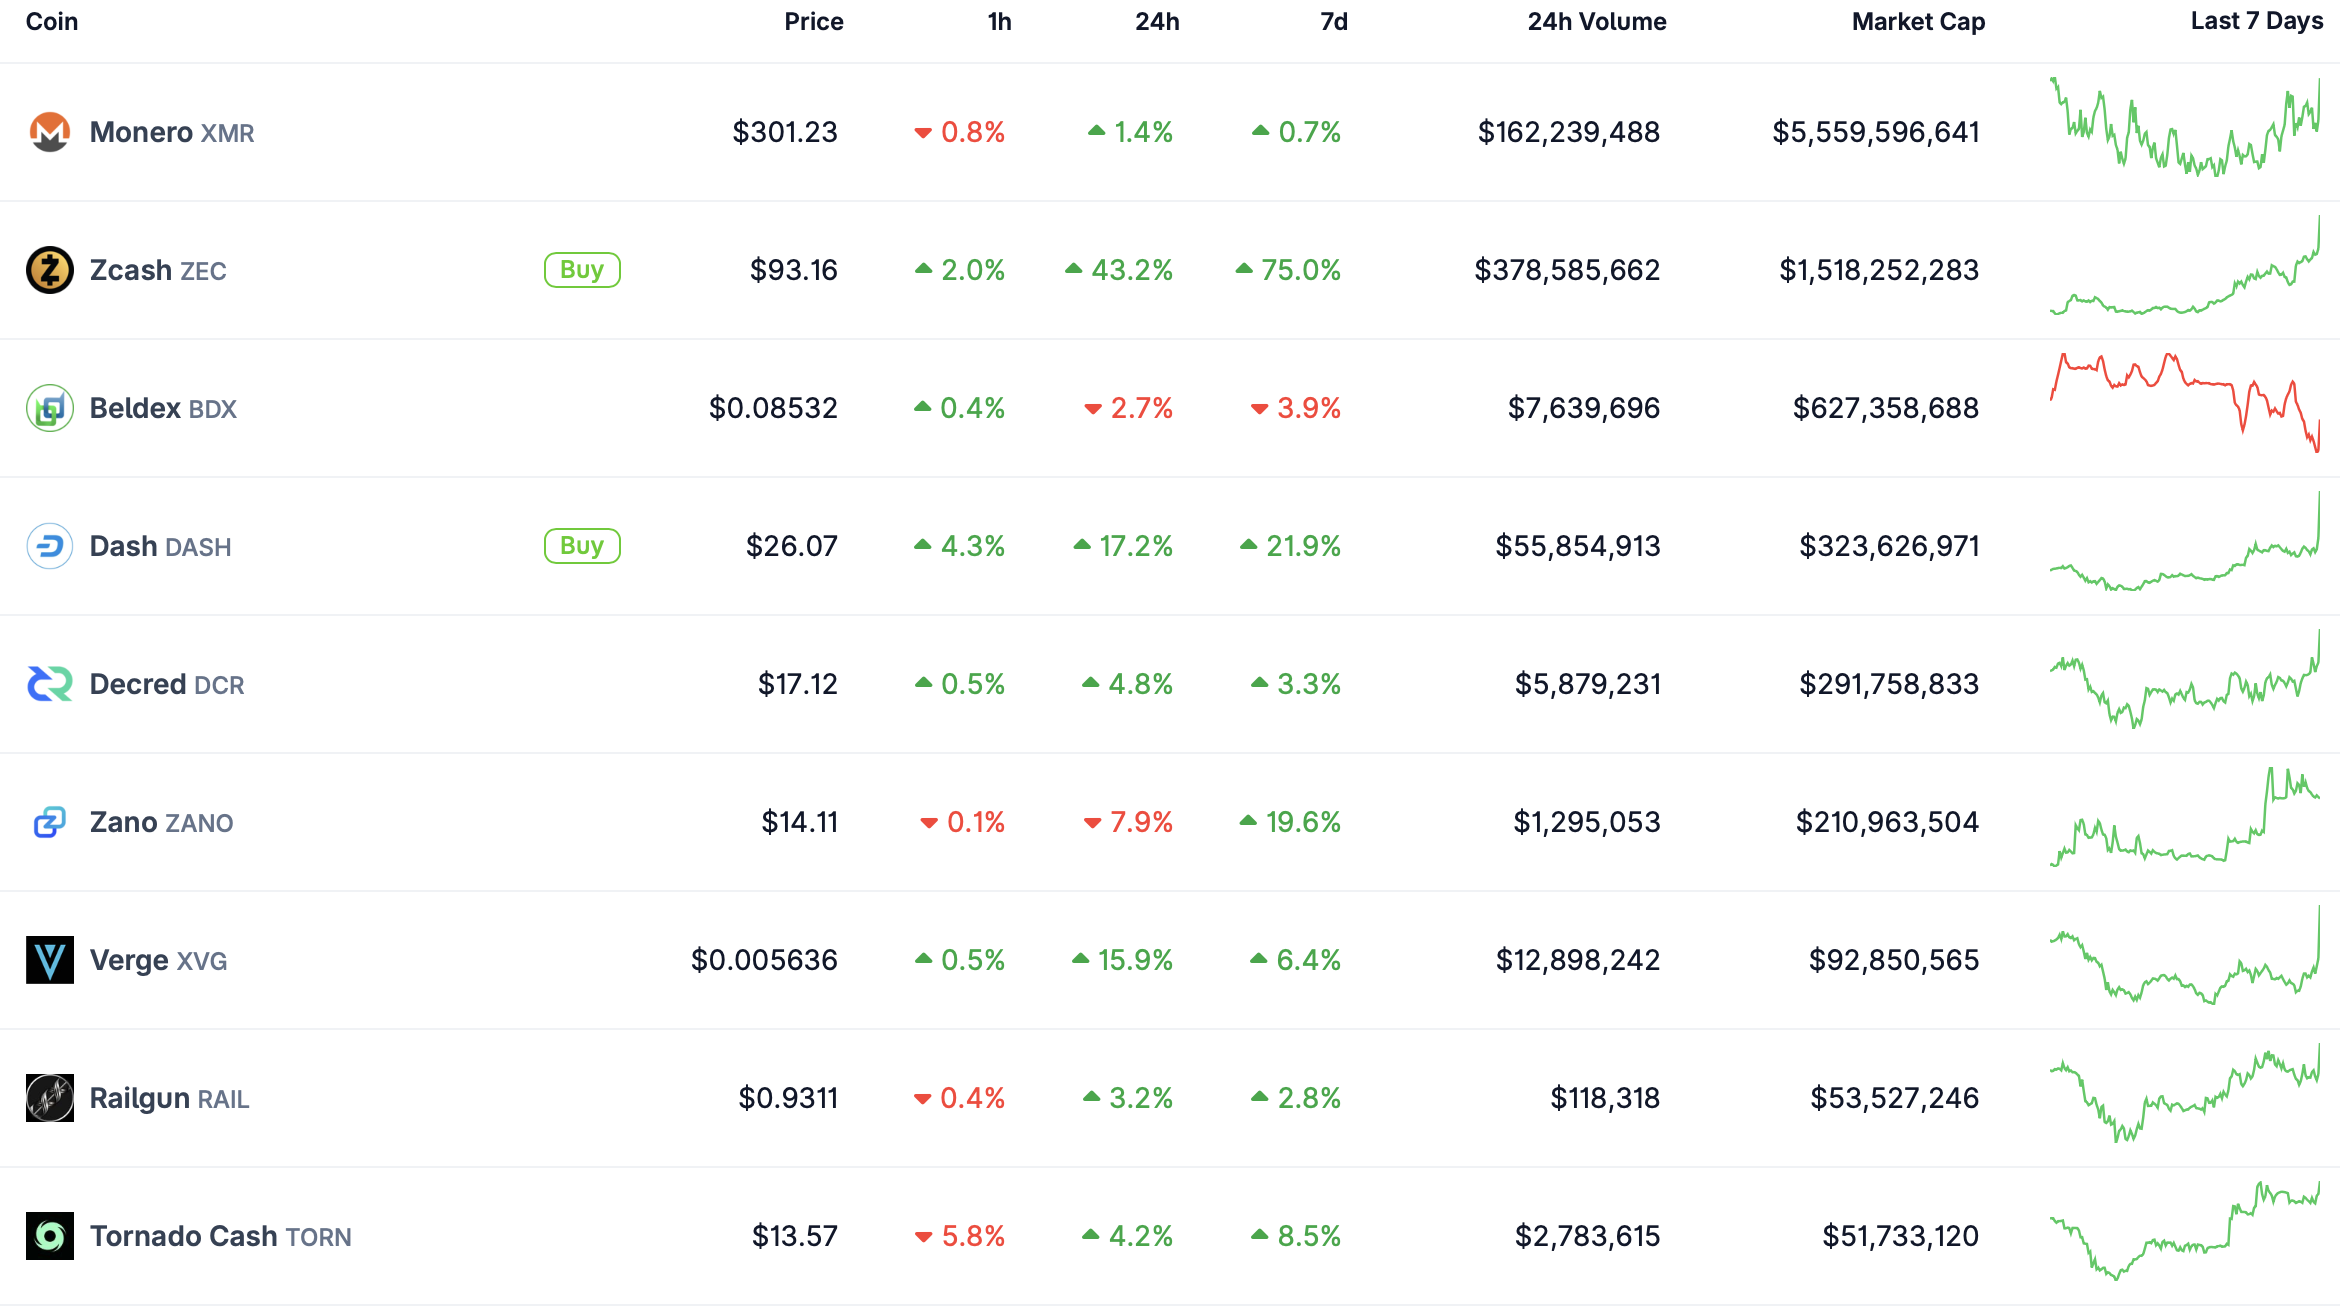Open the Monero XMR coin link

click(x=171, y=132)
